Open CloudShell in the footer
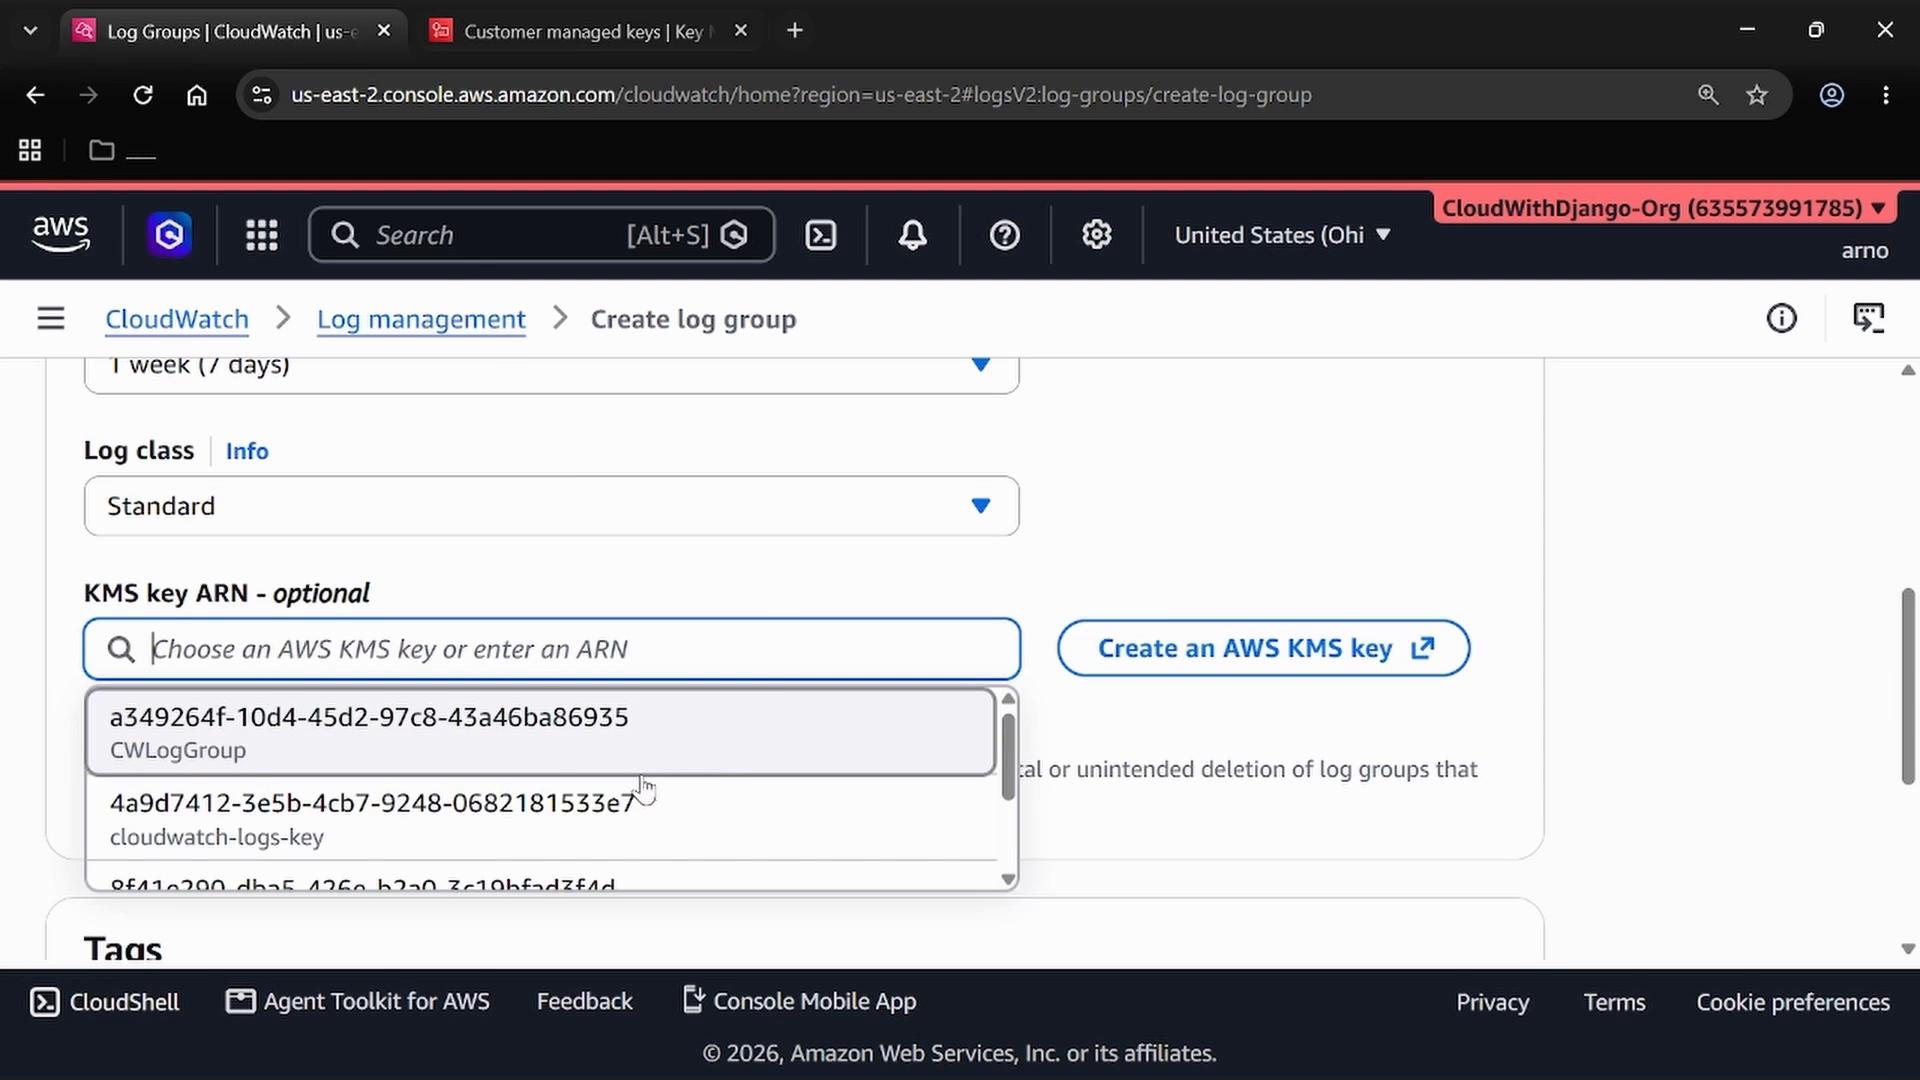Image resolution: width=1920 pixels, height=1080 pixels. (105, 1002)
